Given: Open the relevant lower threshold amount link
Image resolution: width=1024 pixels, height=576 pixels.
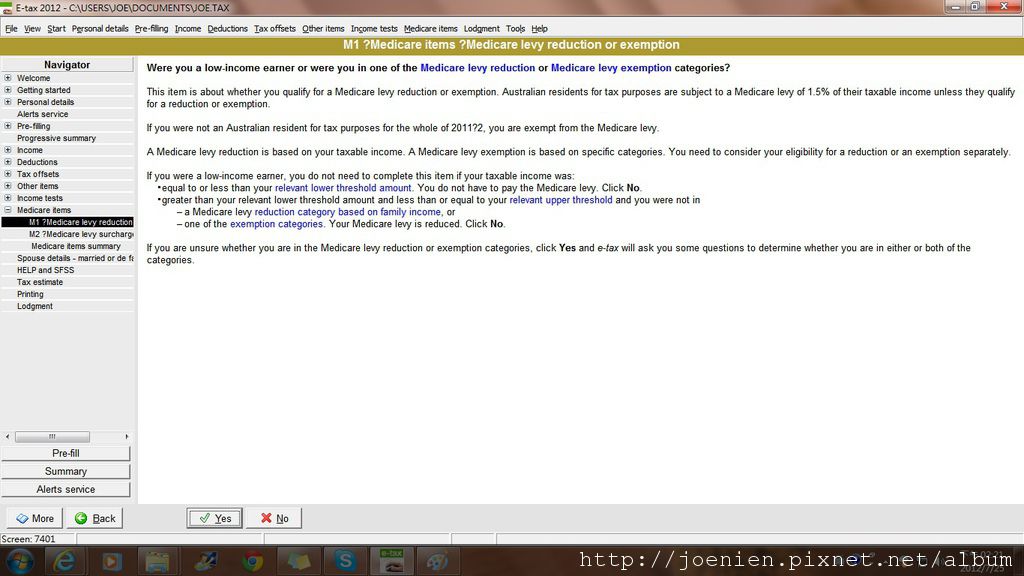Looking at the screenshot, I should tap(343, 188).
